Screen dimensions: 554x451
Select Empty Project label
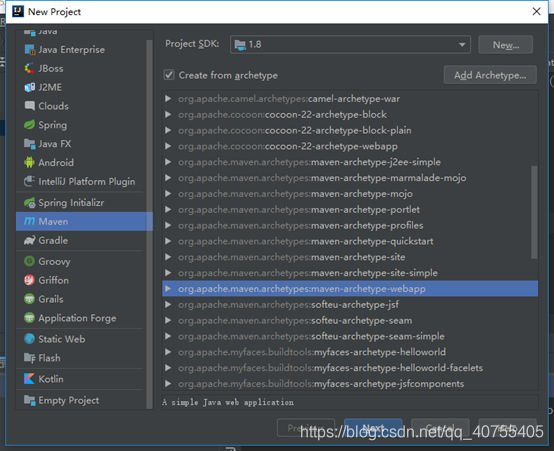pos(69,400)
